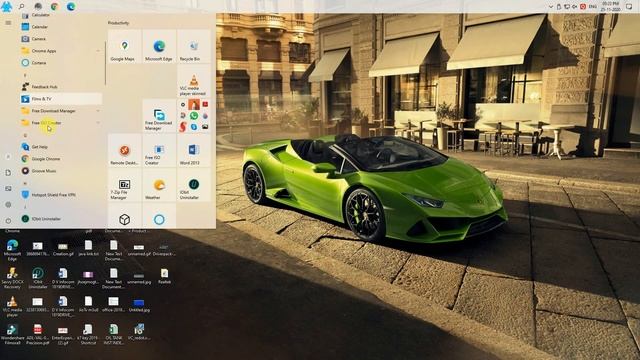This screenshot has width=640, height=360.
Task: Open the Recycle Bin tile
Action: [x=194, y=47]
